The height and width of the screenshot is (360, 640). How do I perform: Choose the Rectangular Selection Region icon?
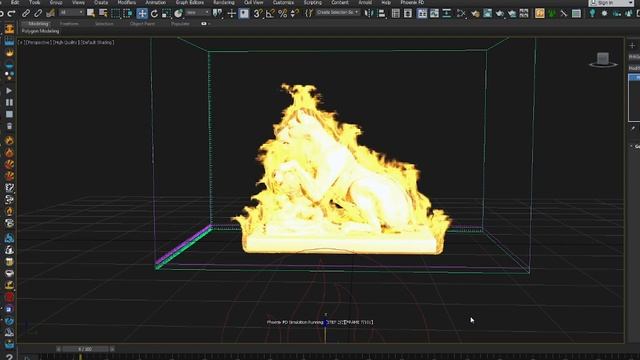click(x=116, y=13)
